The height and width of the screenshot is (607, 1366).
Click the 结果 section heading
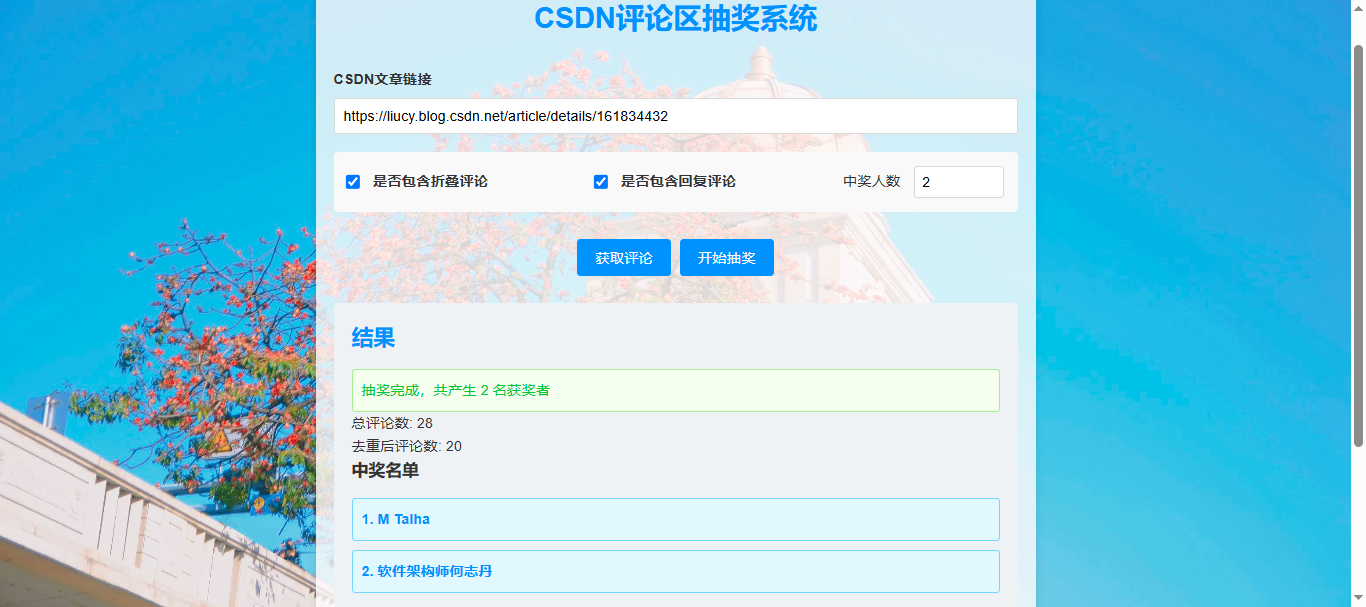coord(373,338)
